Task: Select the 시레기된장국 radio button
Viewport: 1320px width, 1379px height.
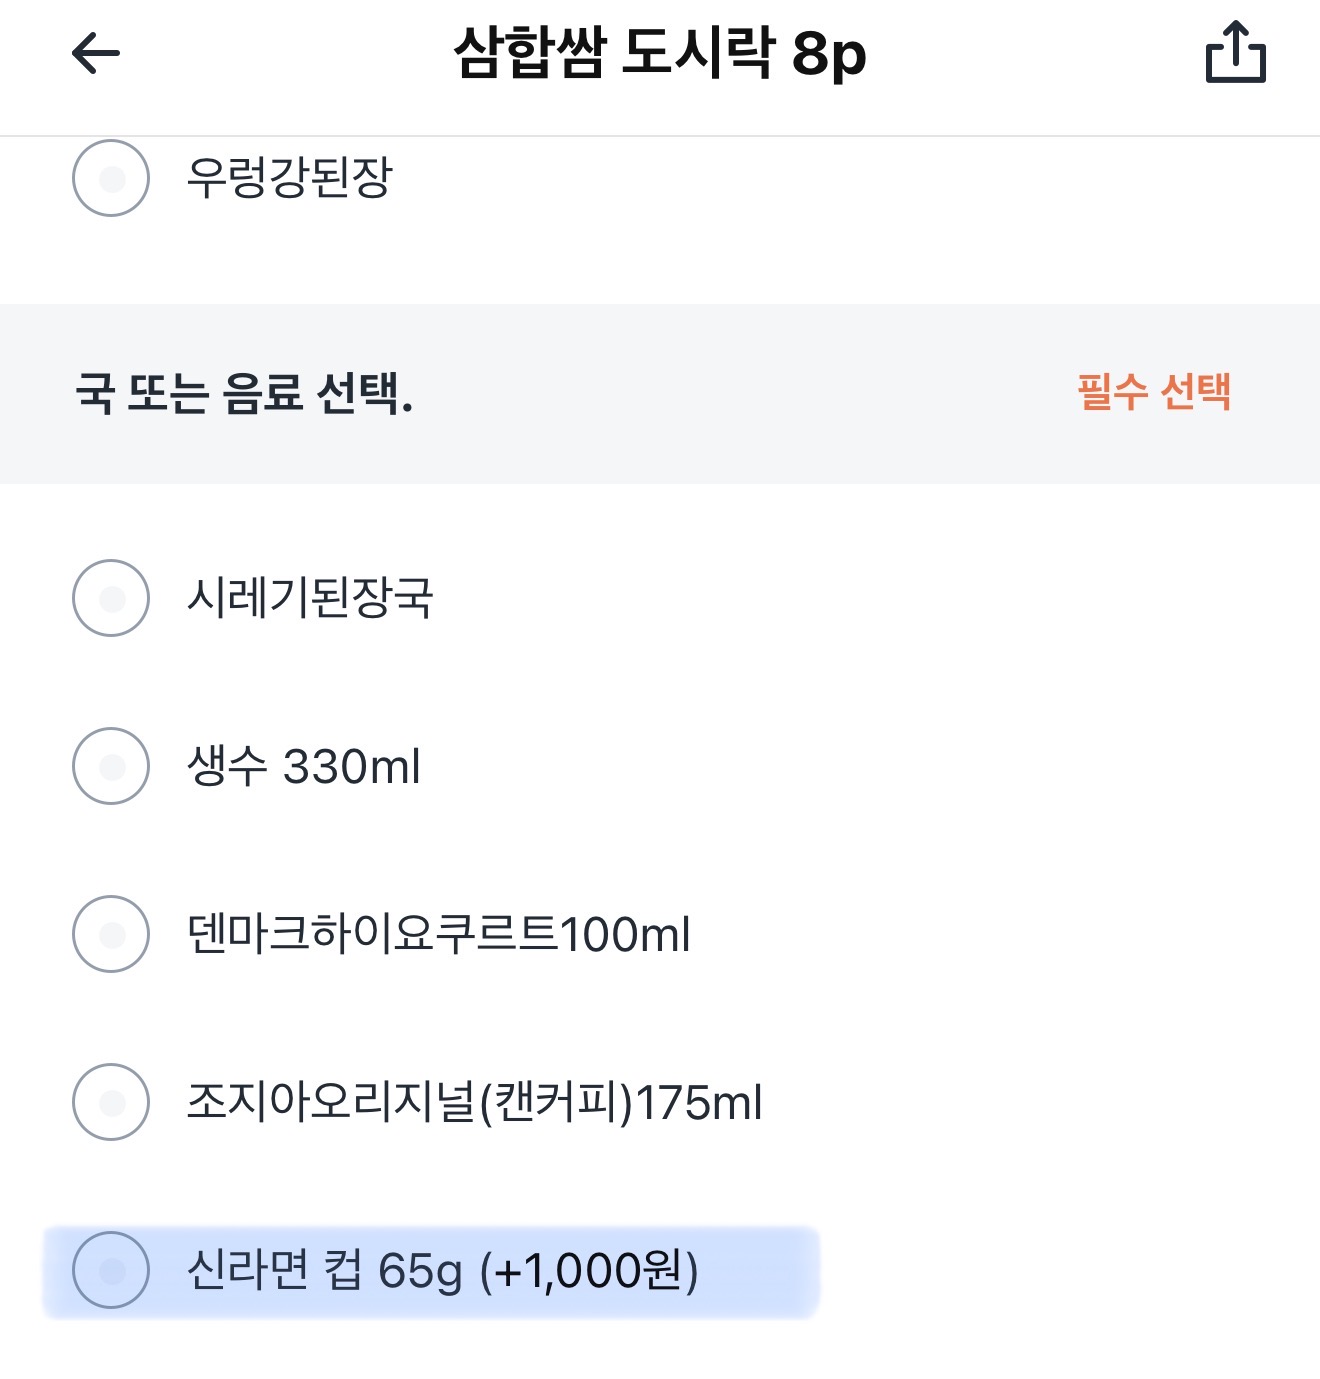Action: point(111,598)
